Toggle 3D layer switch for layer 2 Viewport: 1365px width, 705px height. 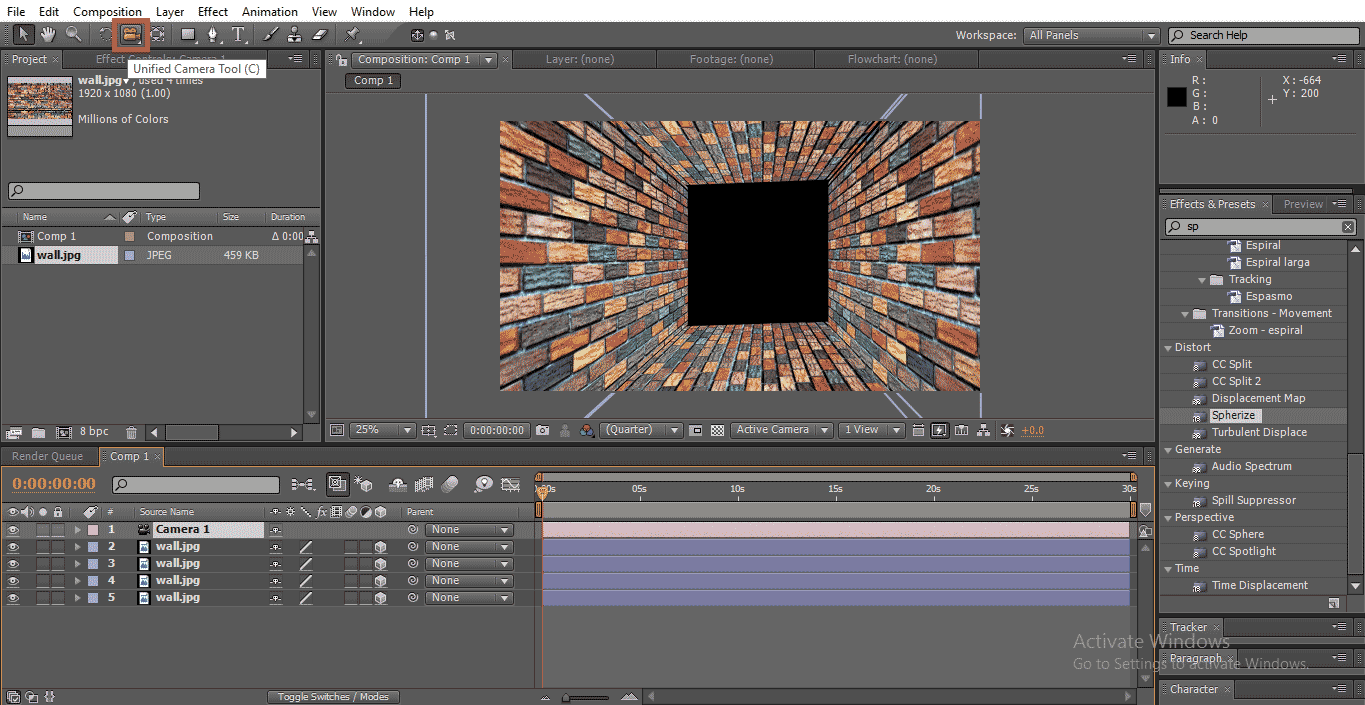380,547
